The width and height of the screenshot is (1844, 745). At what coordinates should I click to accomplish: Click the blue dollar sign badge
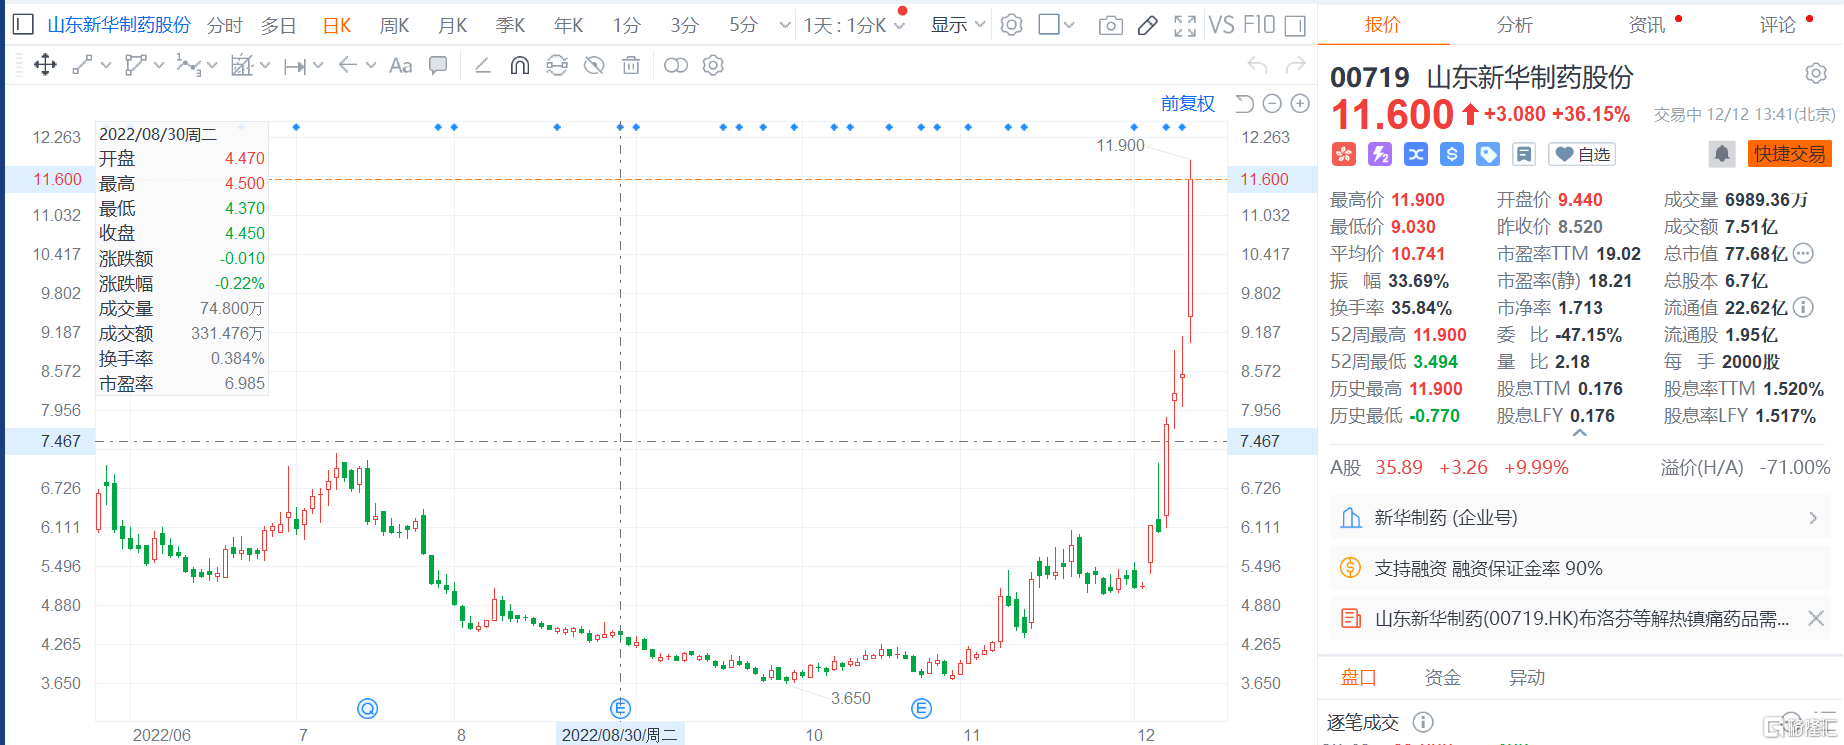pyautogui.click(x=1452, y=154)
